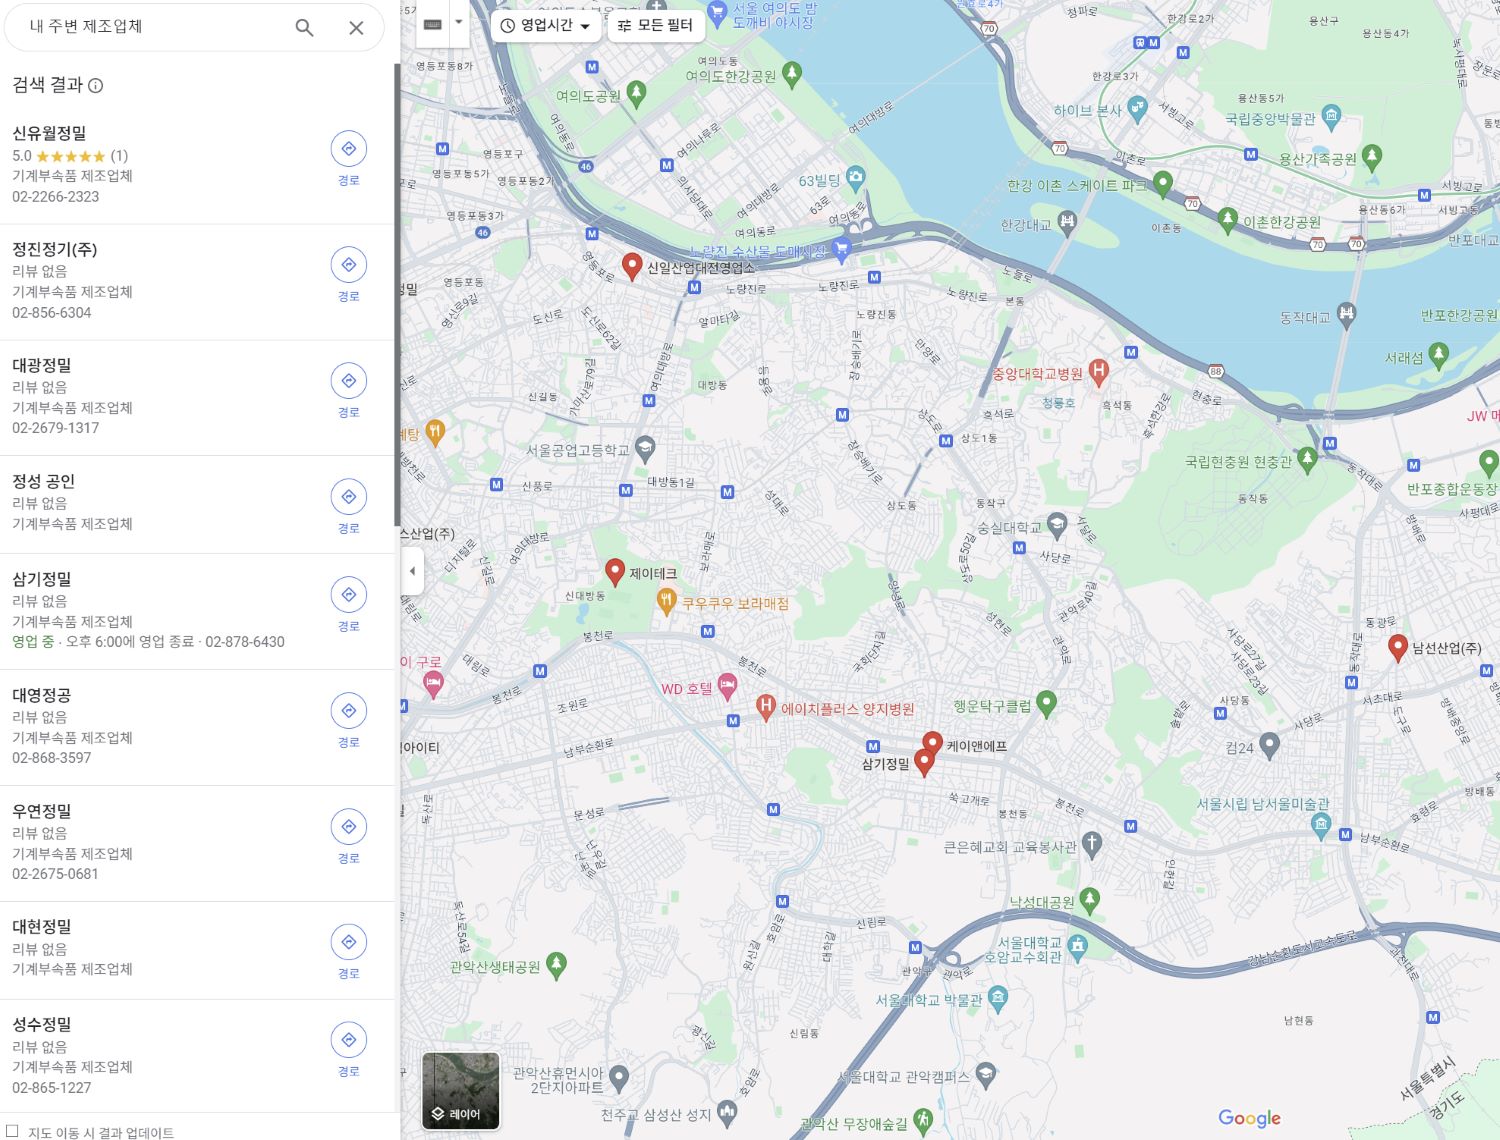The height and width of the screenshot is (1140, 1500).
Task: Click the 행운탁구클럽 green marker
Action: (x=1046, y=704)
